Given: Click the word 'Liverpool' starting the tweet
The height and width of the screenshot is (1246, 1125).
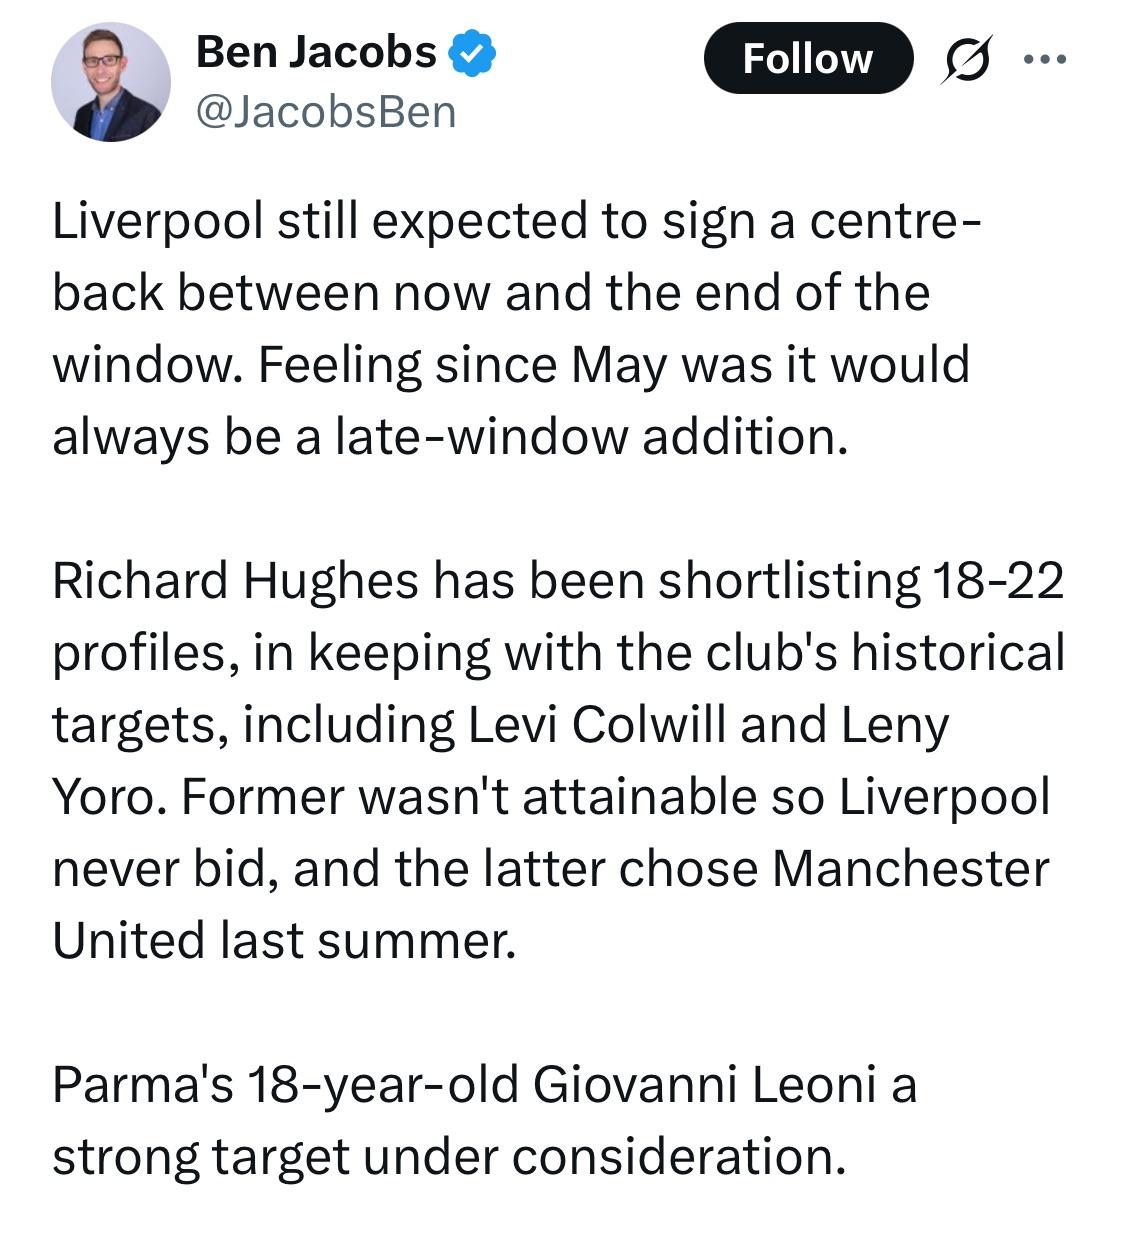Looking at the screenshot, I should tap(158, 222).
